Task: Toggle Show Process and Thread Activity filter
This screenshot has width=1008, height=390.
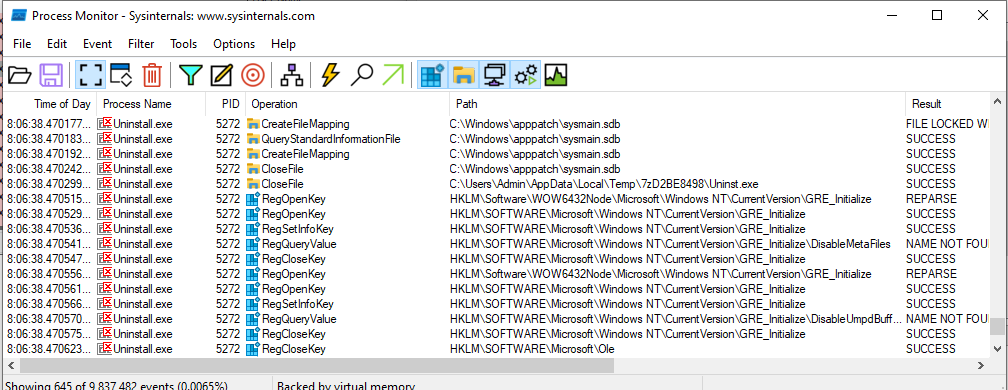Action: tap(526, 76)
